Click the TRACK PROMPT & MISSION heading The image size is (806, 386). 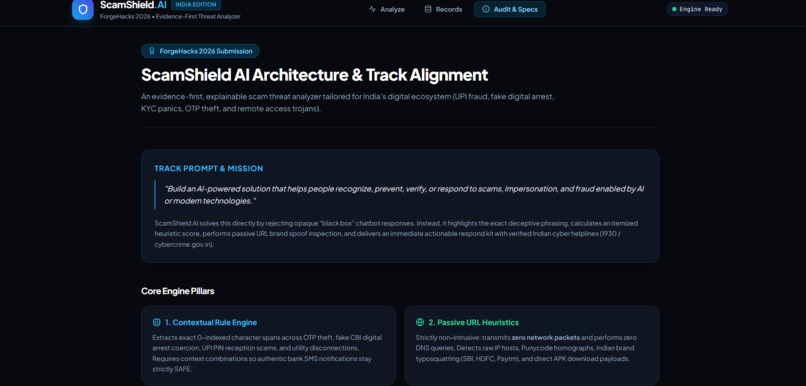(209, 169)
